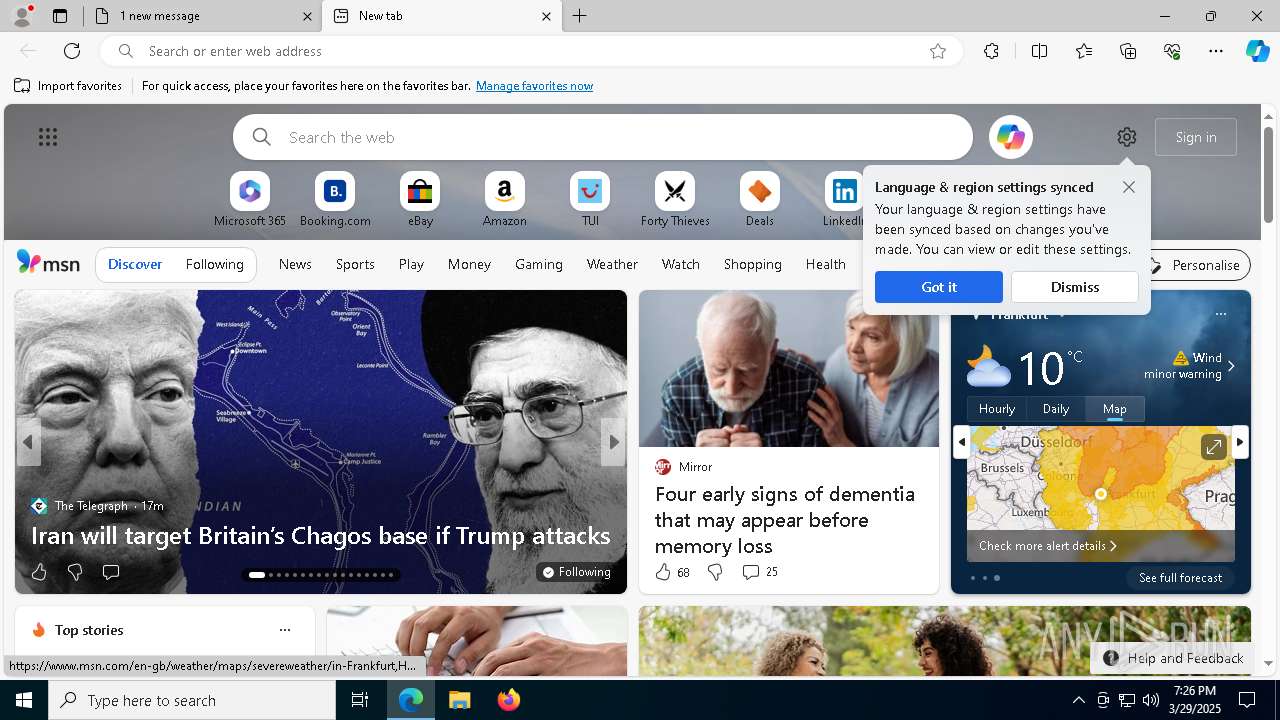Open Browser essentials heart icon
The image size is (1280, 720).
[1172, 51]
